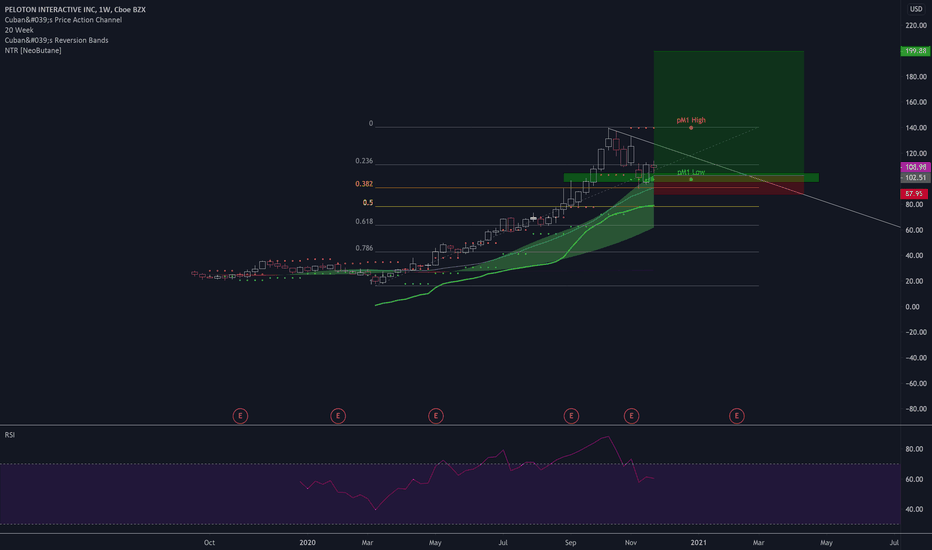Select the orange 0.382 Fibonacci label
The width and height of the screenshot is (932, 550).
point(364,184)
